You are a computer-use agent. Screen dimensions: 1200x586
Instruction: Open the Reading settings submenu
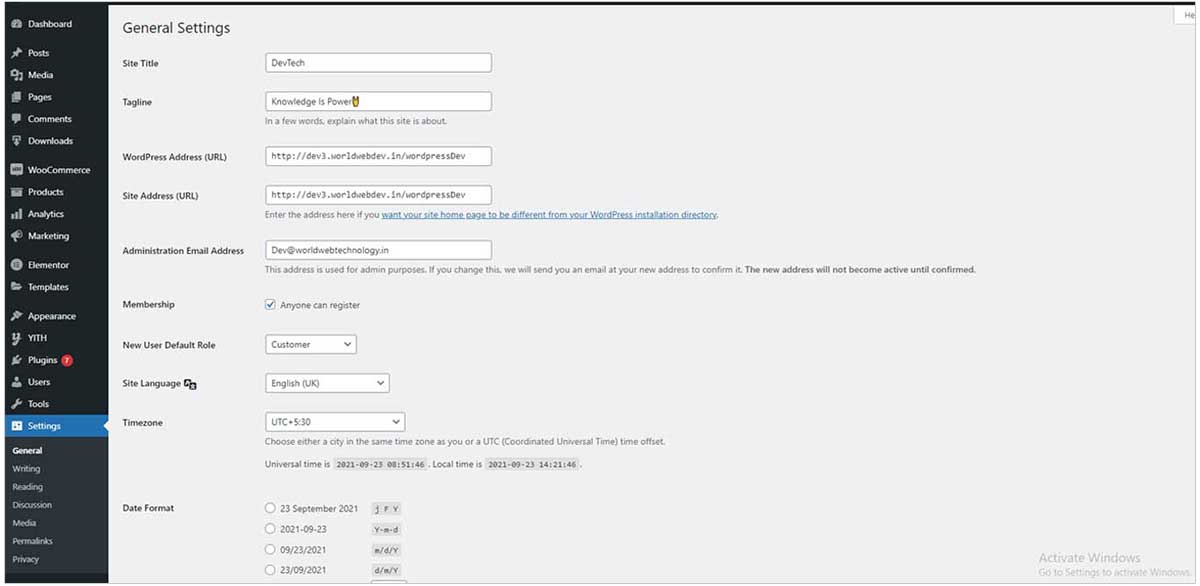tap(27, 487)
